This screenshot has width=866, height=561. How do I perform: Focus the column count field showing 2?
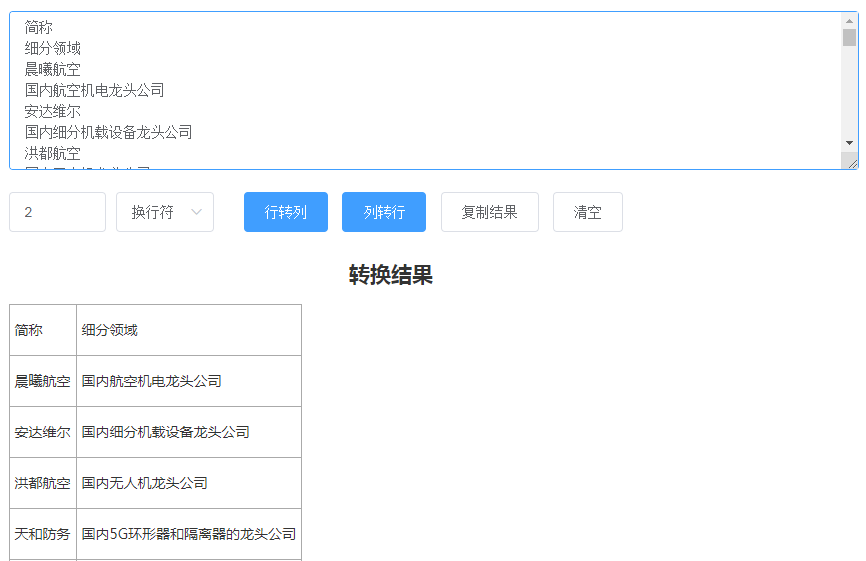click(57, 212)
